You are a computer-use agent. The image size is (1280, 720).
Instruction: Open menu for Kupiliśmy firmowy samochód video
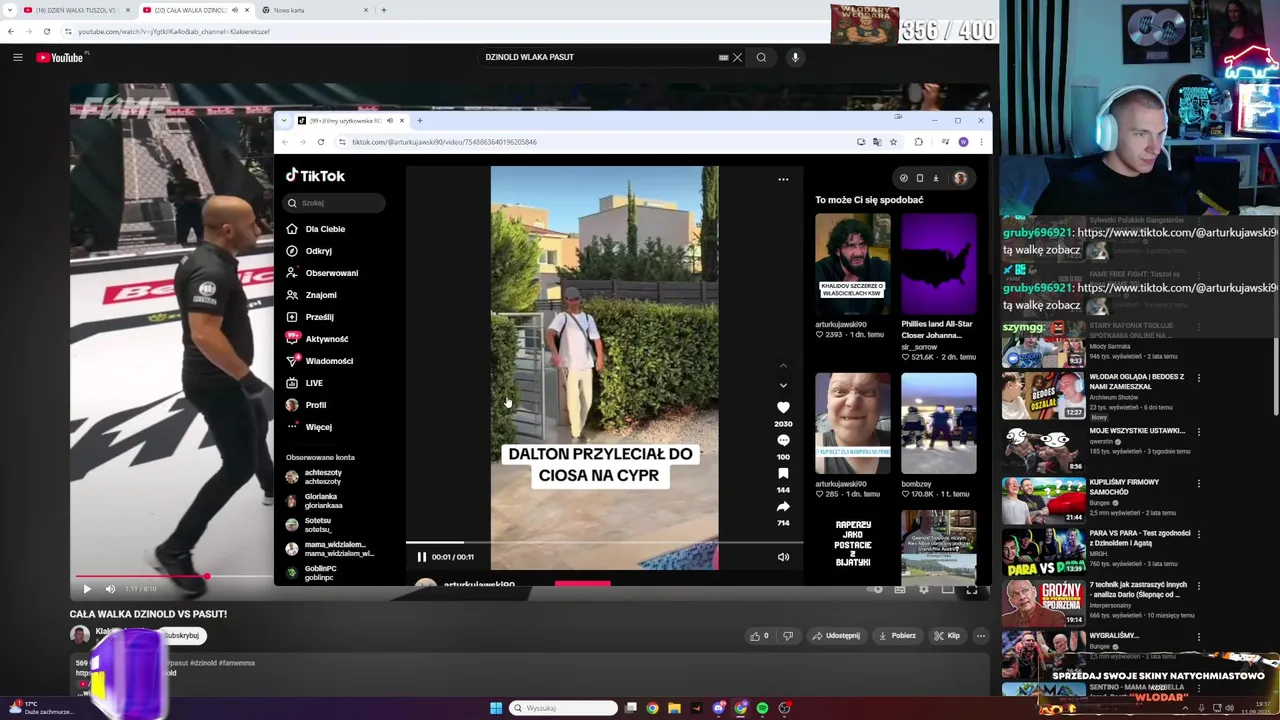1198,483
